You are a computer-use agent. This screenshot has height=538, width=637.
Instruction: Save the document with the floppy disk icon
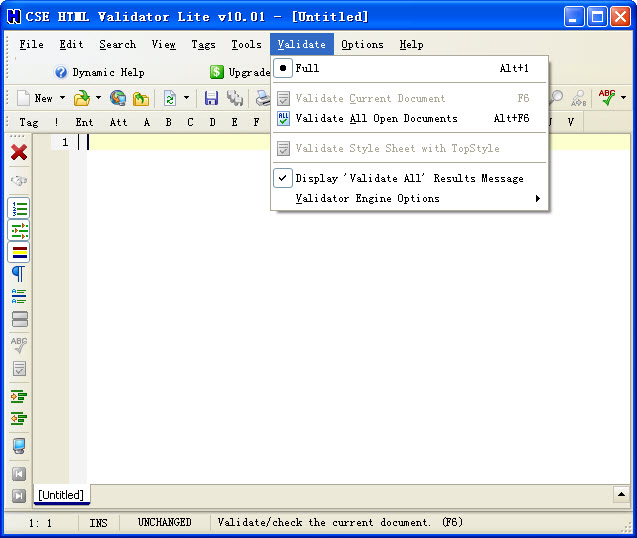tap(211, 98)
